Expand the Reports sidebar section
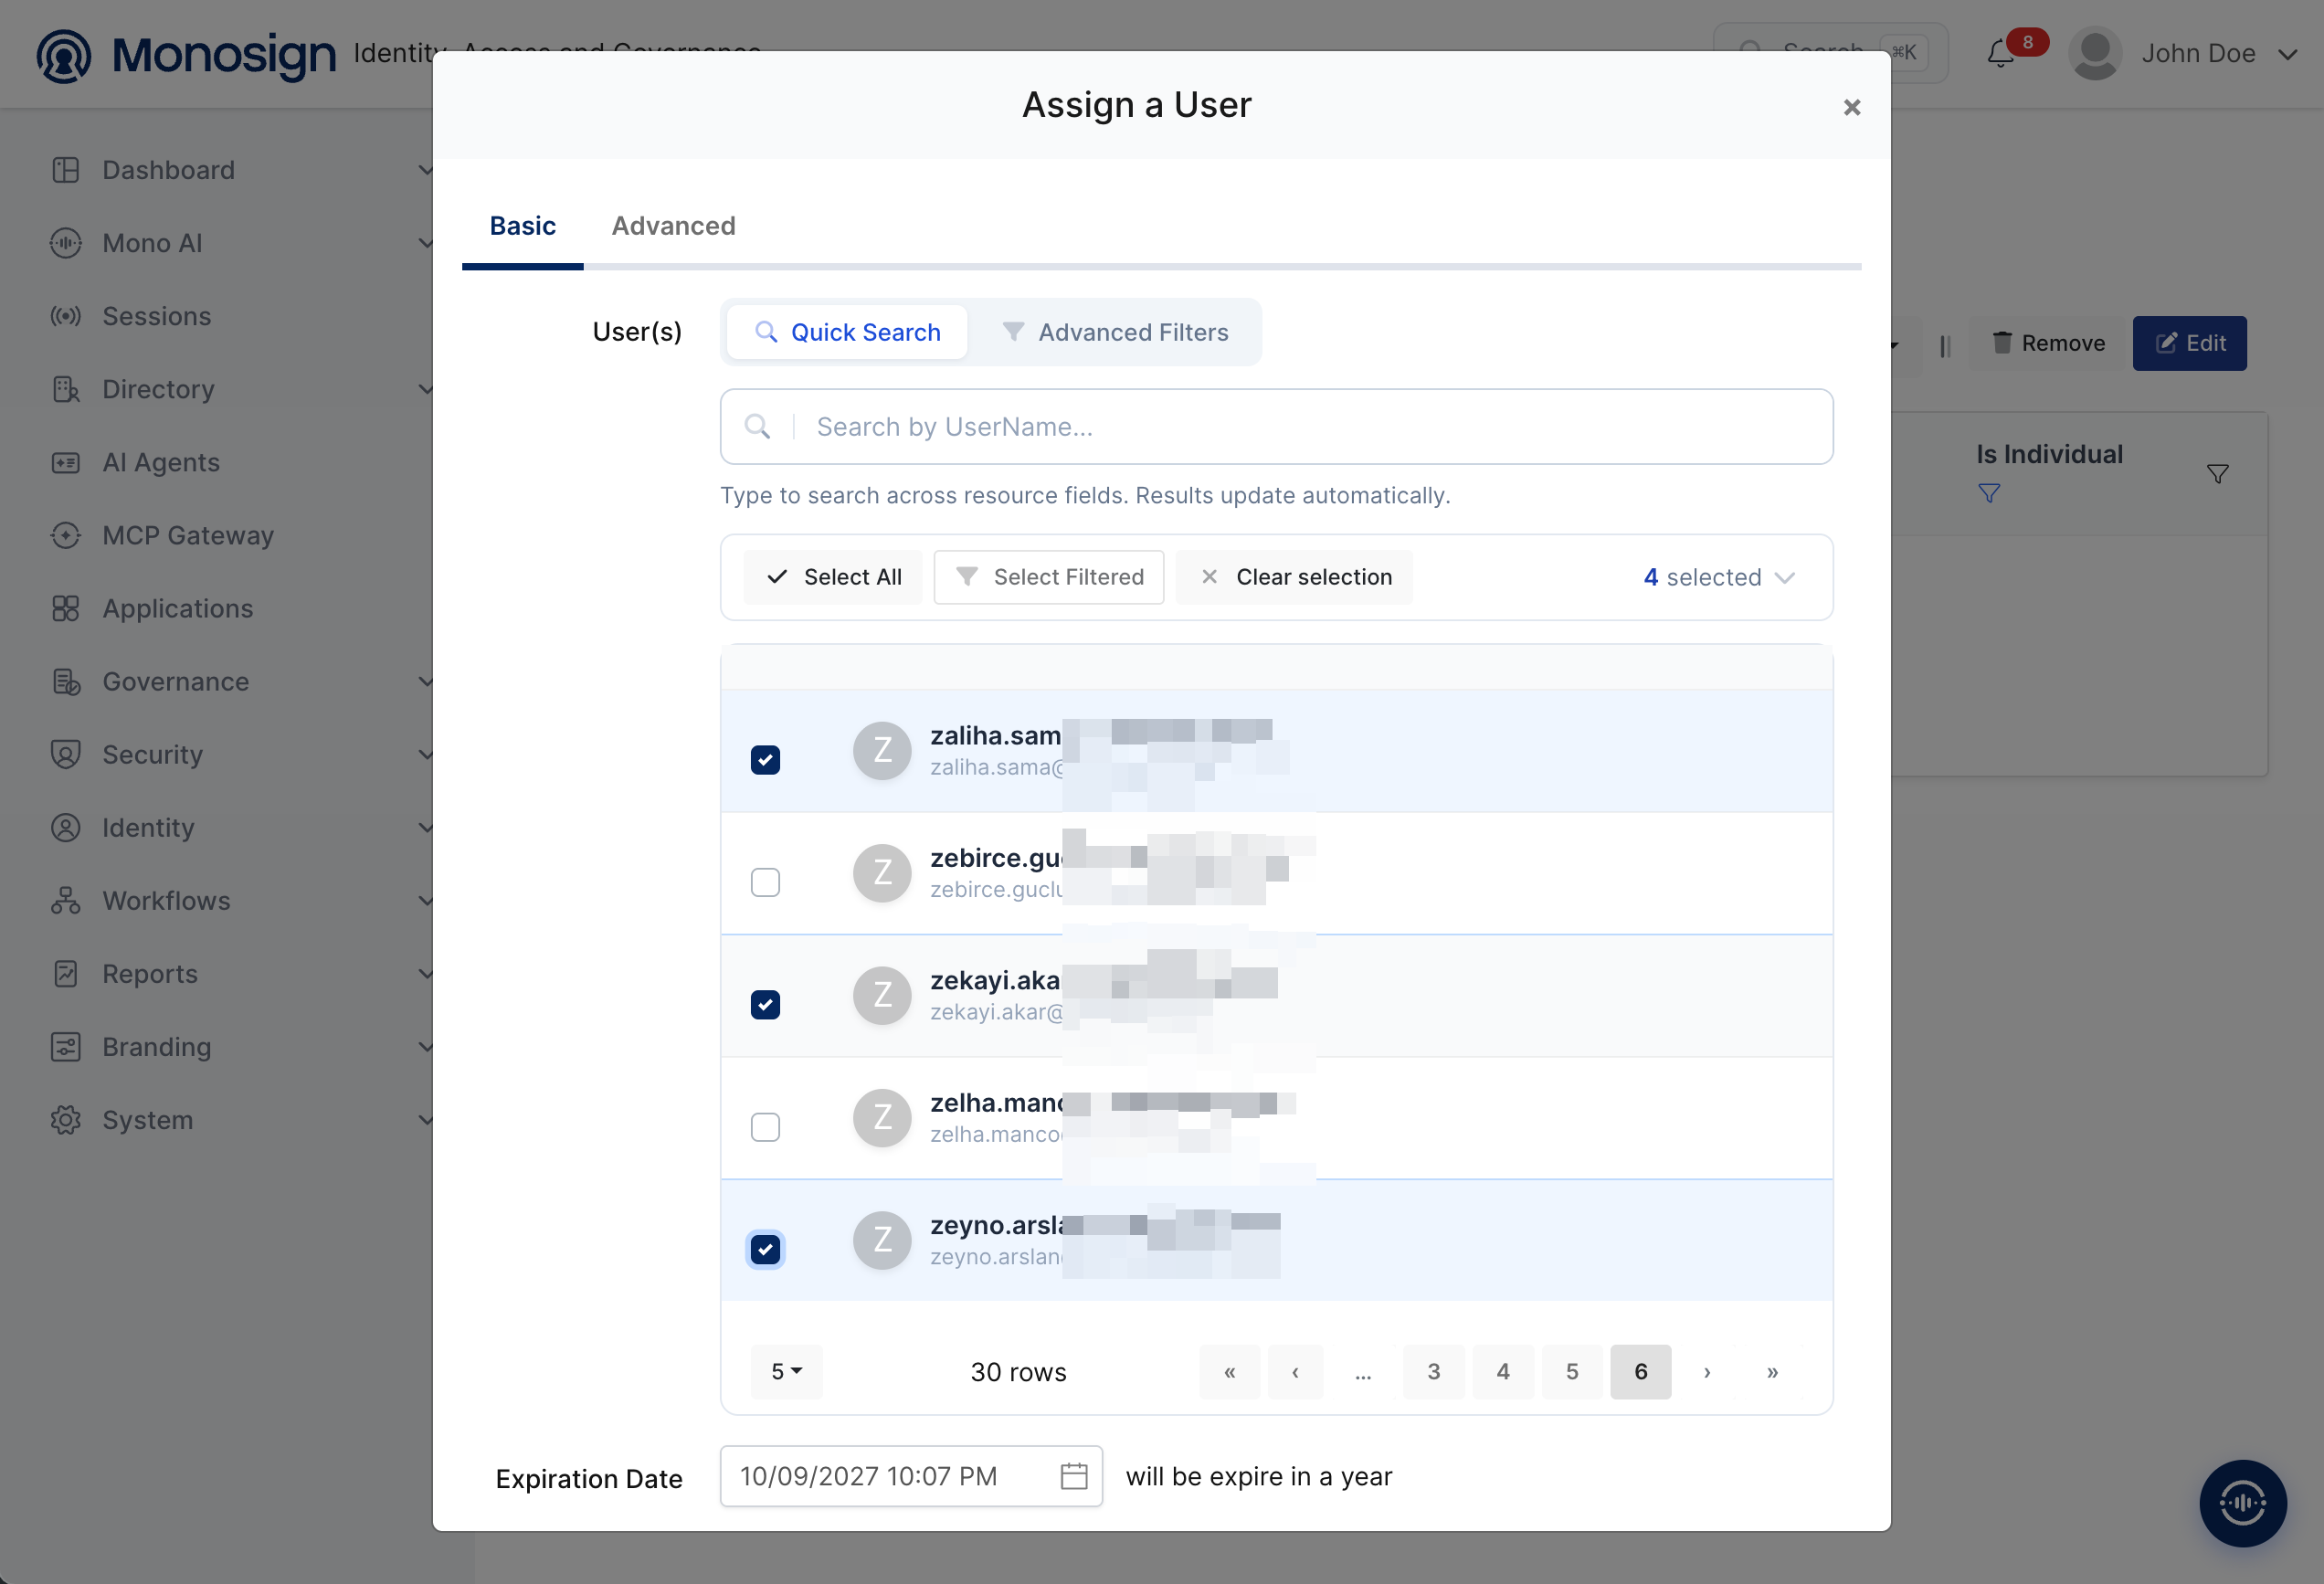Screen dimensions: 2324x1584 [425, 973]
